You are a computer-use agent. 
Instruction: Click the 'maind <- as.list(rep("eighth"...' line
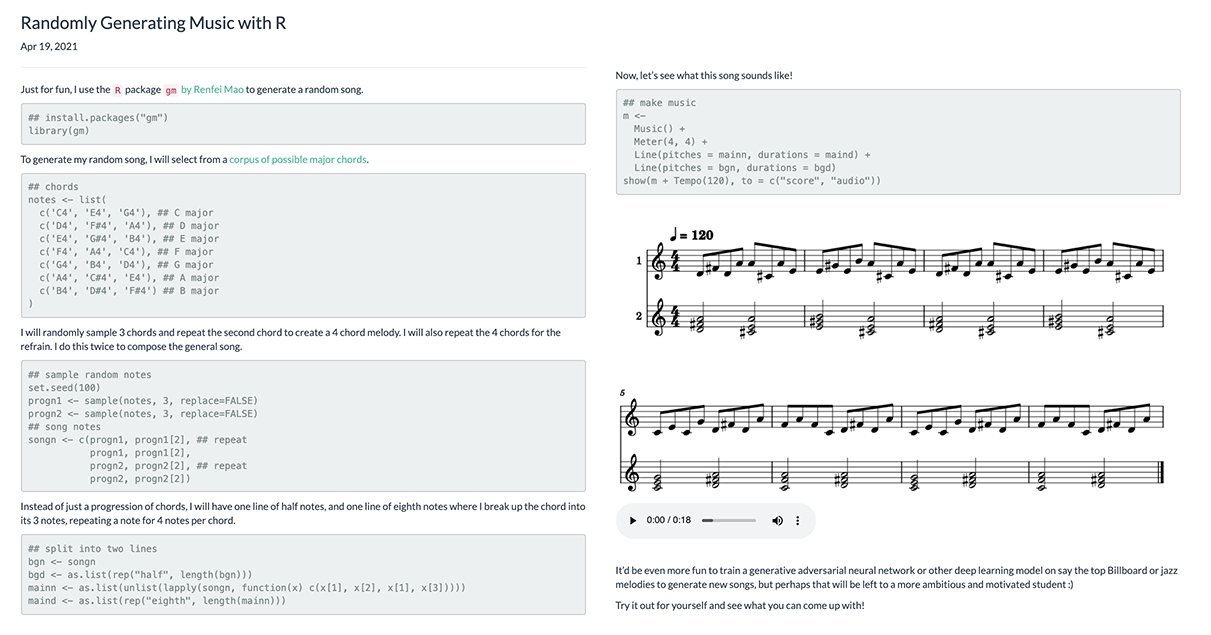pyautogui.click(x=157, y=601)
